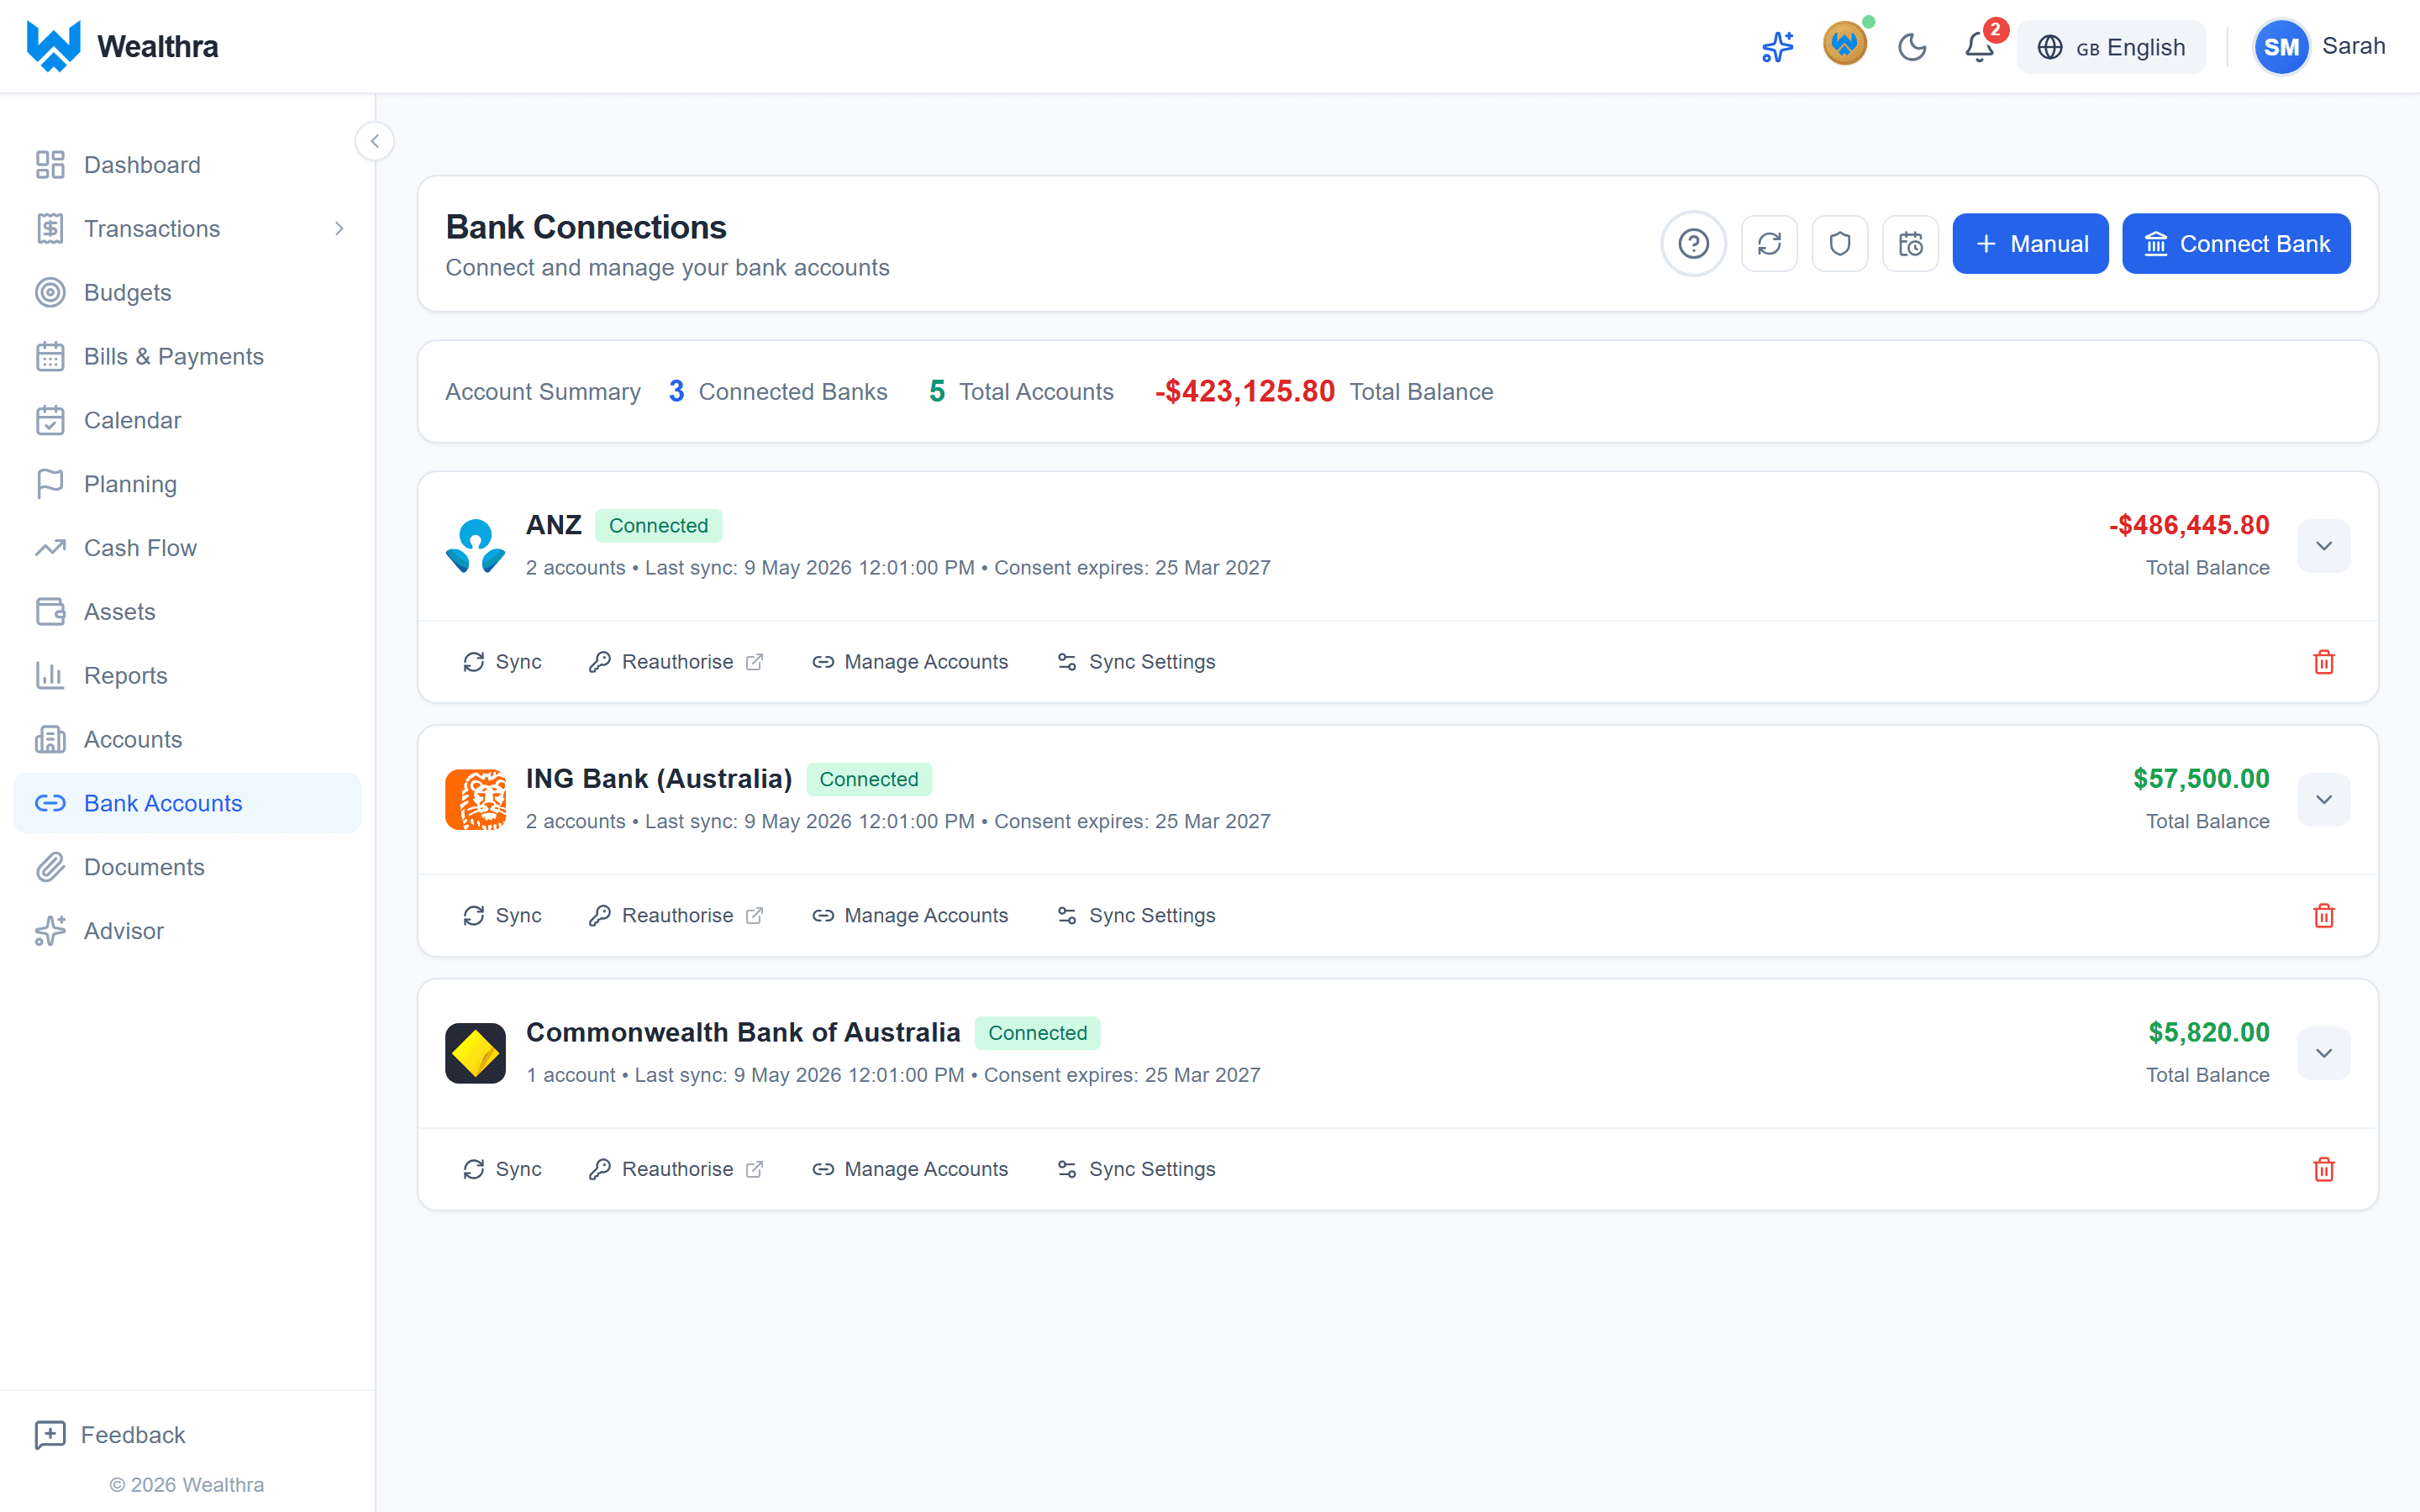Sync the ANZ connection

[x=502, y=662]
